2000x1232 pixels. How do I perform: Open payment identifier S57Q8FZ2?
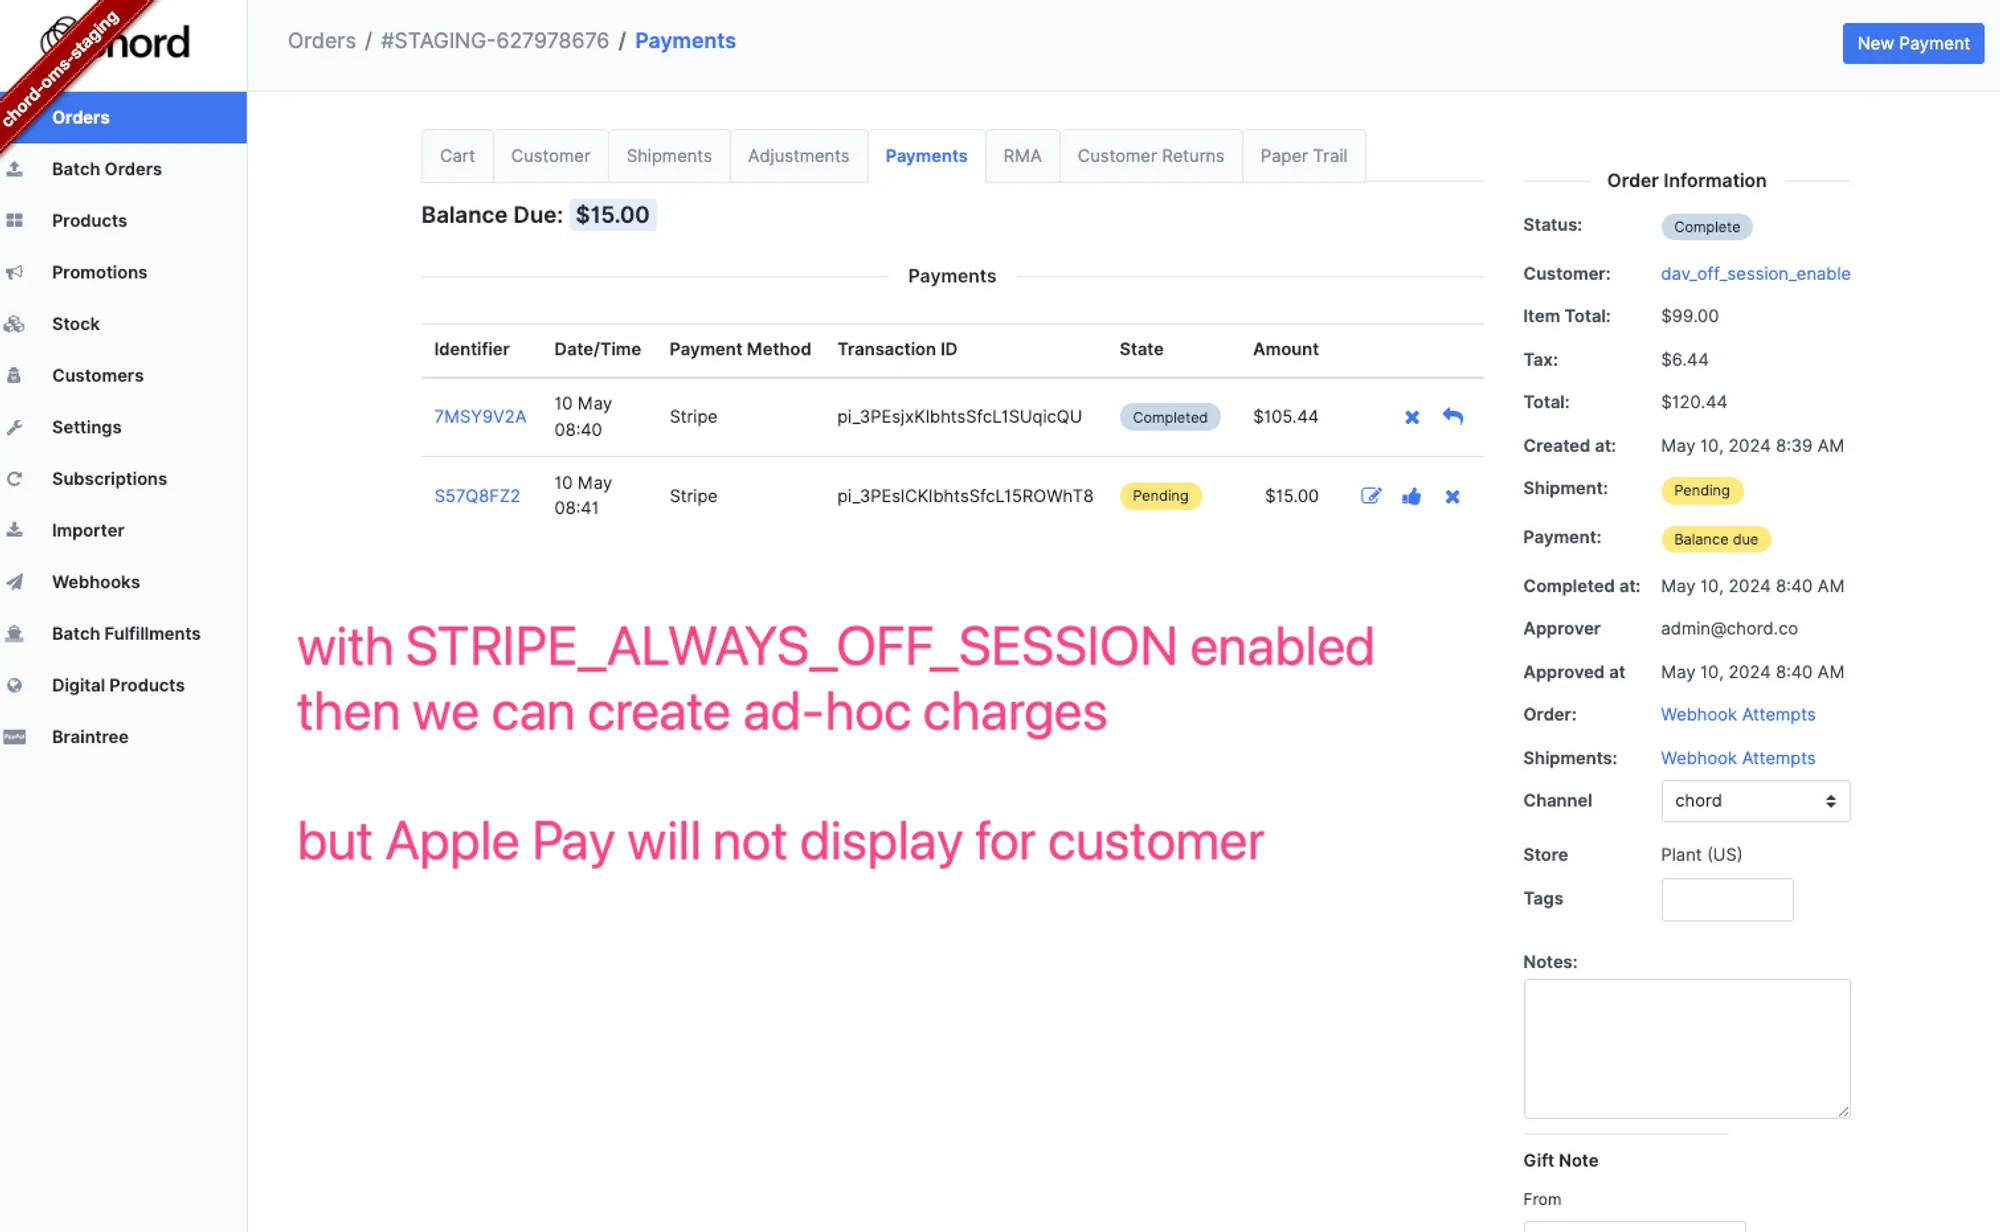coord(477,496)
